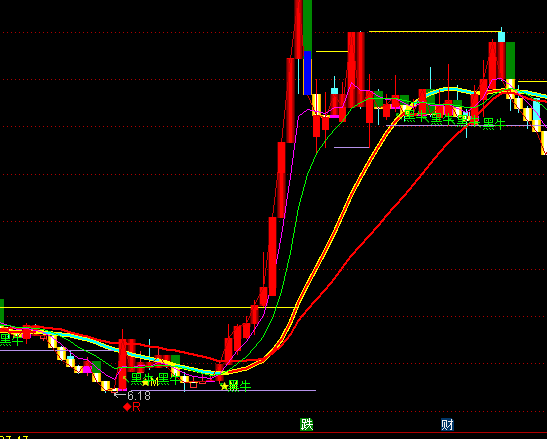Click the bottom purple support line
This screenshot has width=547, height=439.
point(223,390)
